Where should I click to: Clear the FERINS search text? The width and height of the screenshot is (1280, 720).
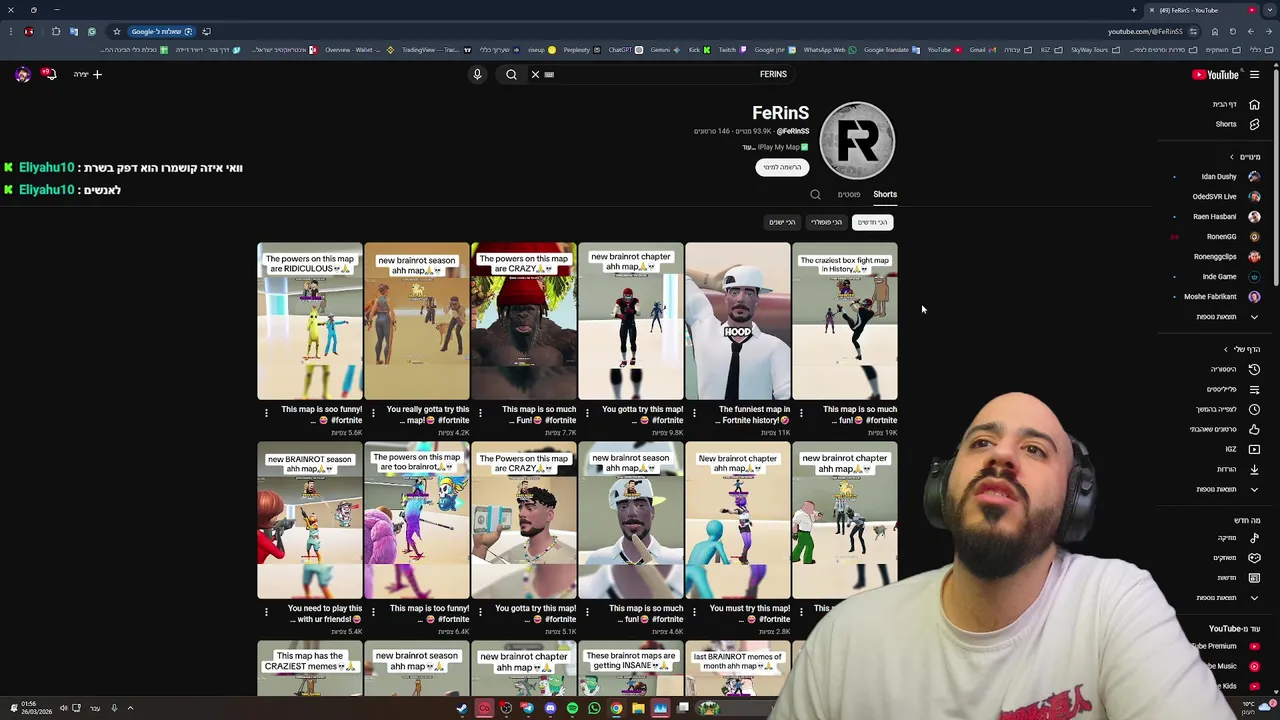pyautogui.click(x=535, y=74)
